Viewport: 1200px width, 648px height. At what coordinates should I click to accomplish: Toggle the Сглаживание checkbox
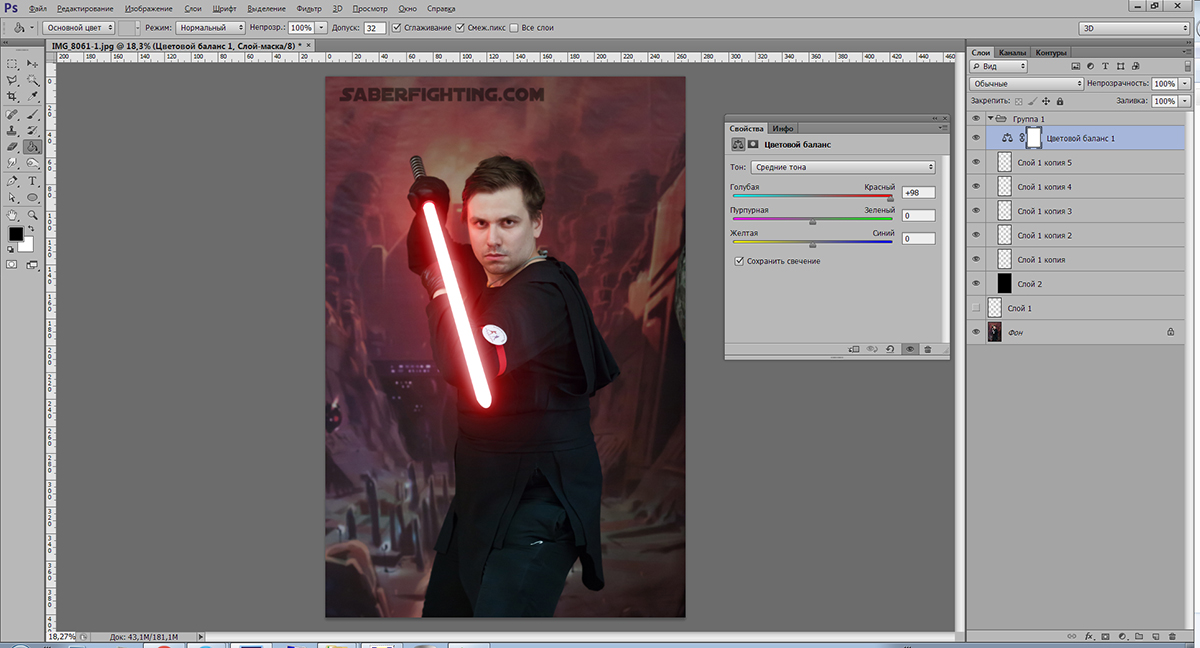pos(397,28)
